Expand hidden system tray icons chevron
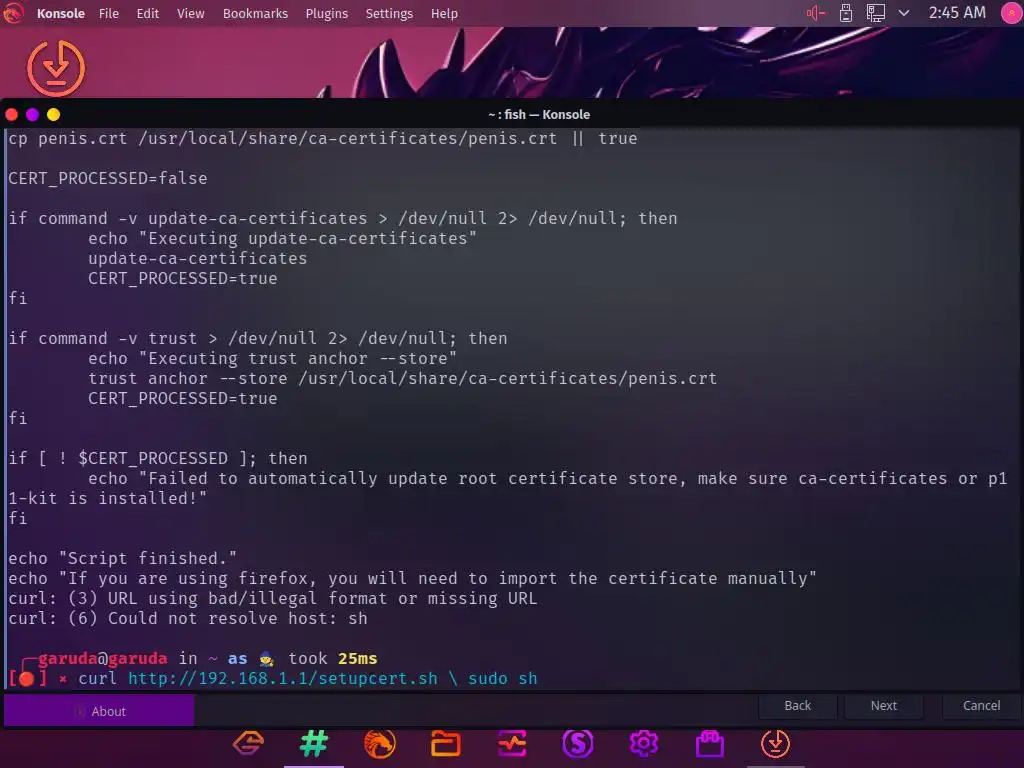The width and height of the screenshot is (1024, 768). click(904, 13)
